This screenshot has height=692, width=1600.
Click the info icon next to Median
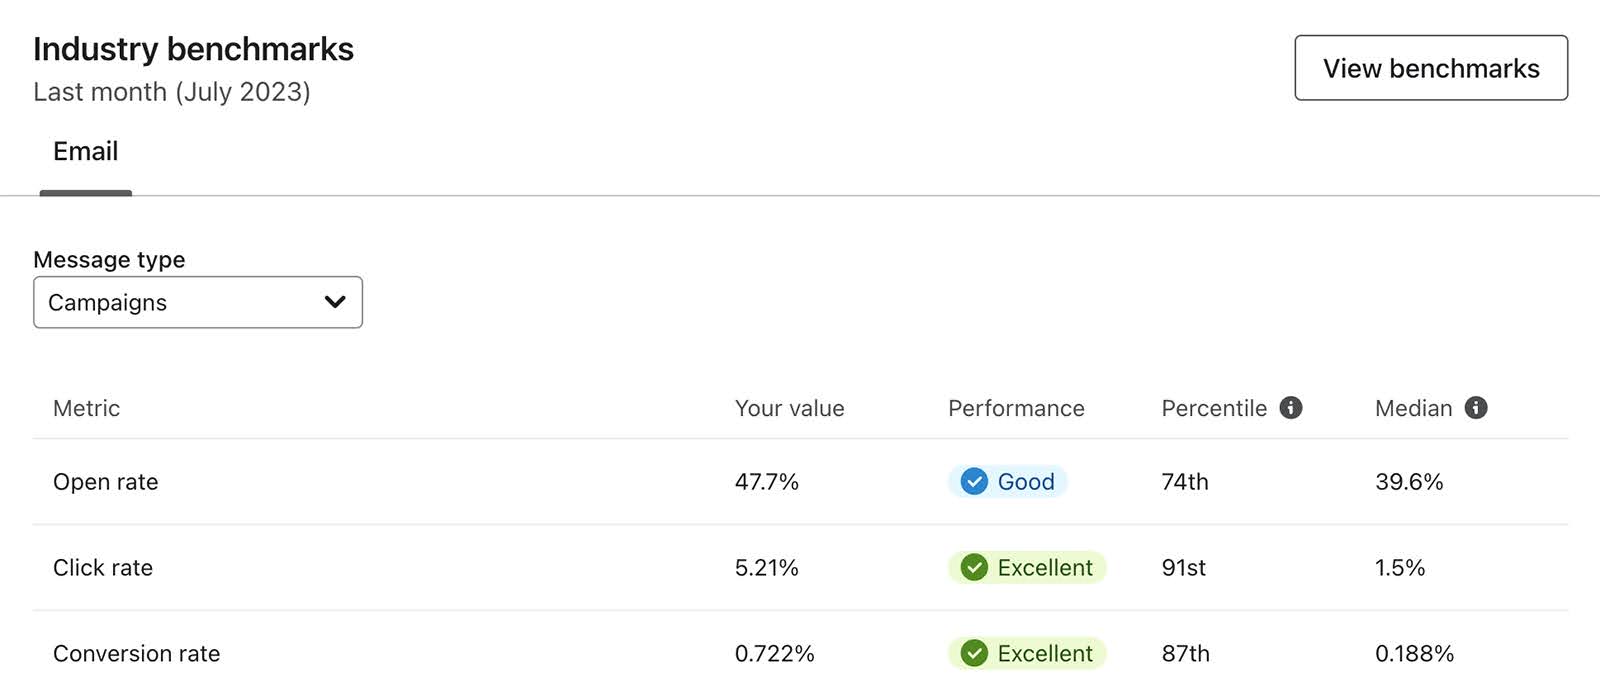pos(1476,408)
